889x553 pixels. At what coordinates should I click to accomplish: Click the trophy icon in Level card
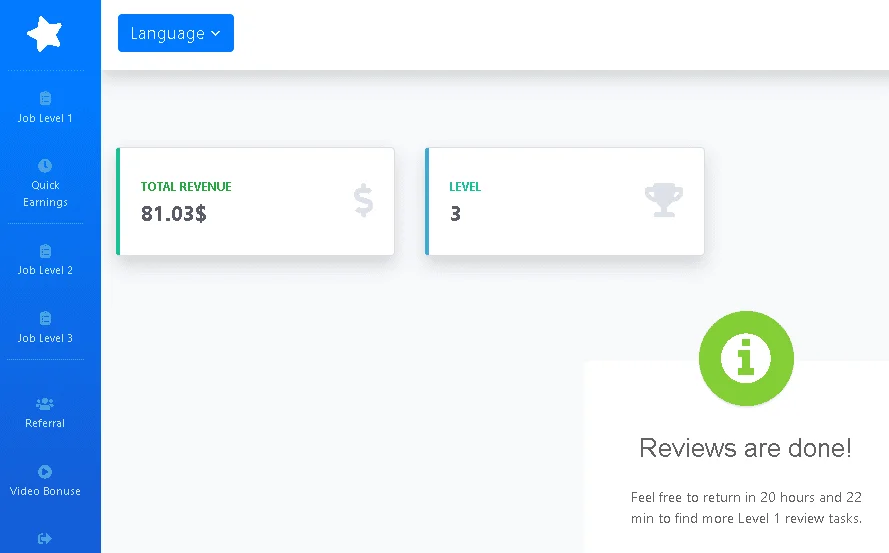pos(664,200)
